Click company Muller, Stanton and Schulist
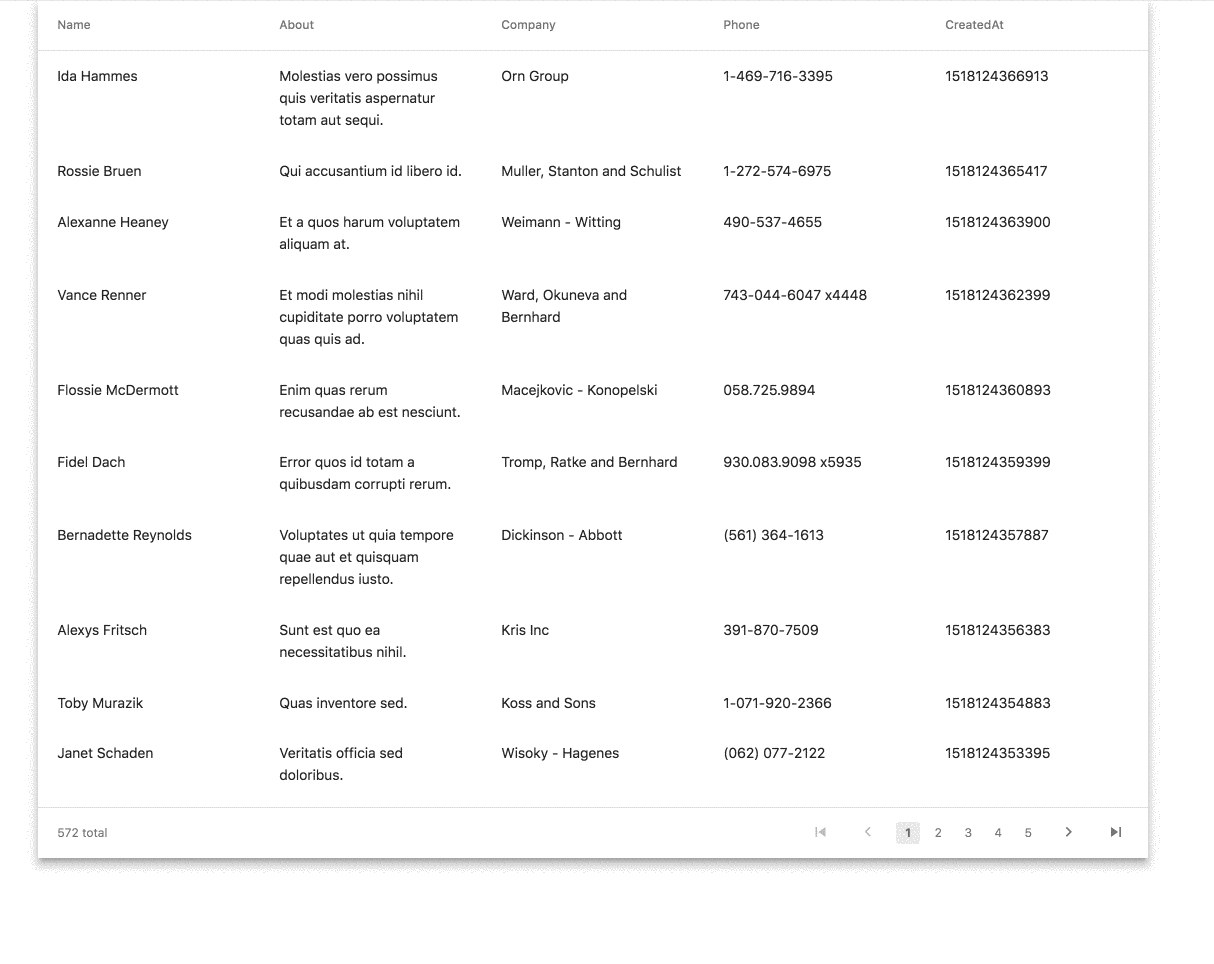1214x964 pixels. pyautogui.click(x=591, y=171)
